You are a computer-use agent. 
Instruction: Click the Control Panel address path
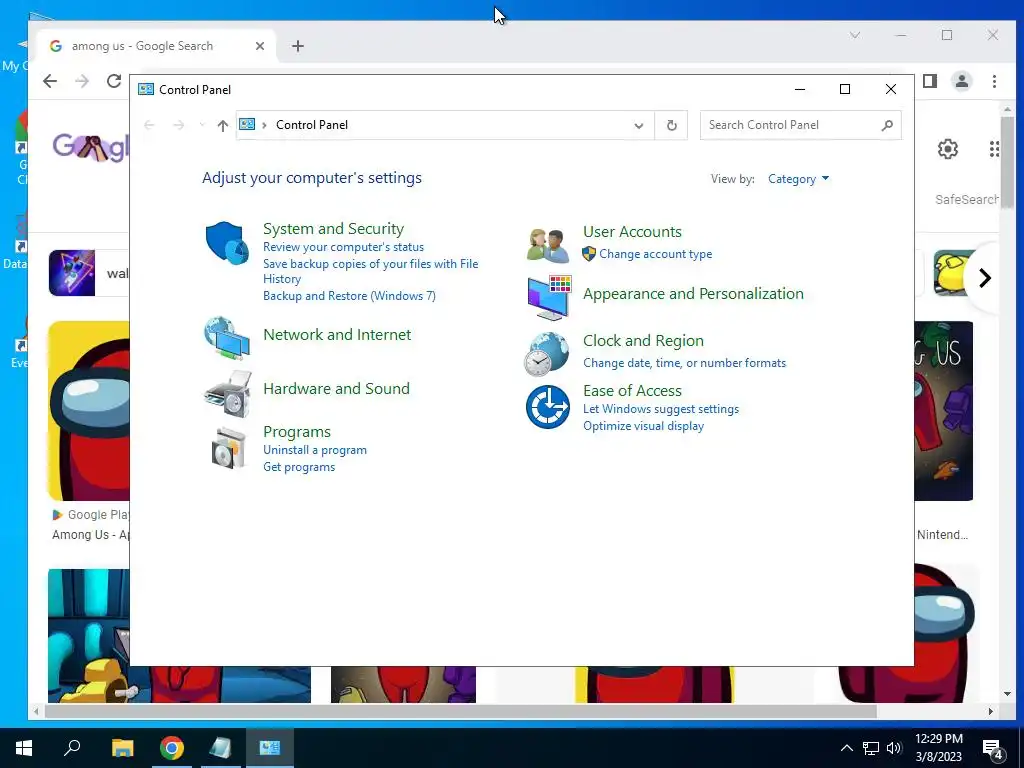point(312,125)
